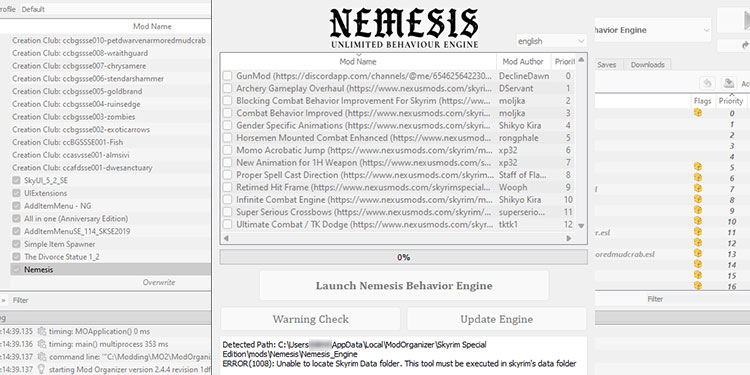Click the flag icon in plugin priority row 10
750x375 pixels.
pos(698,221)
